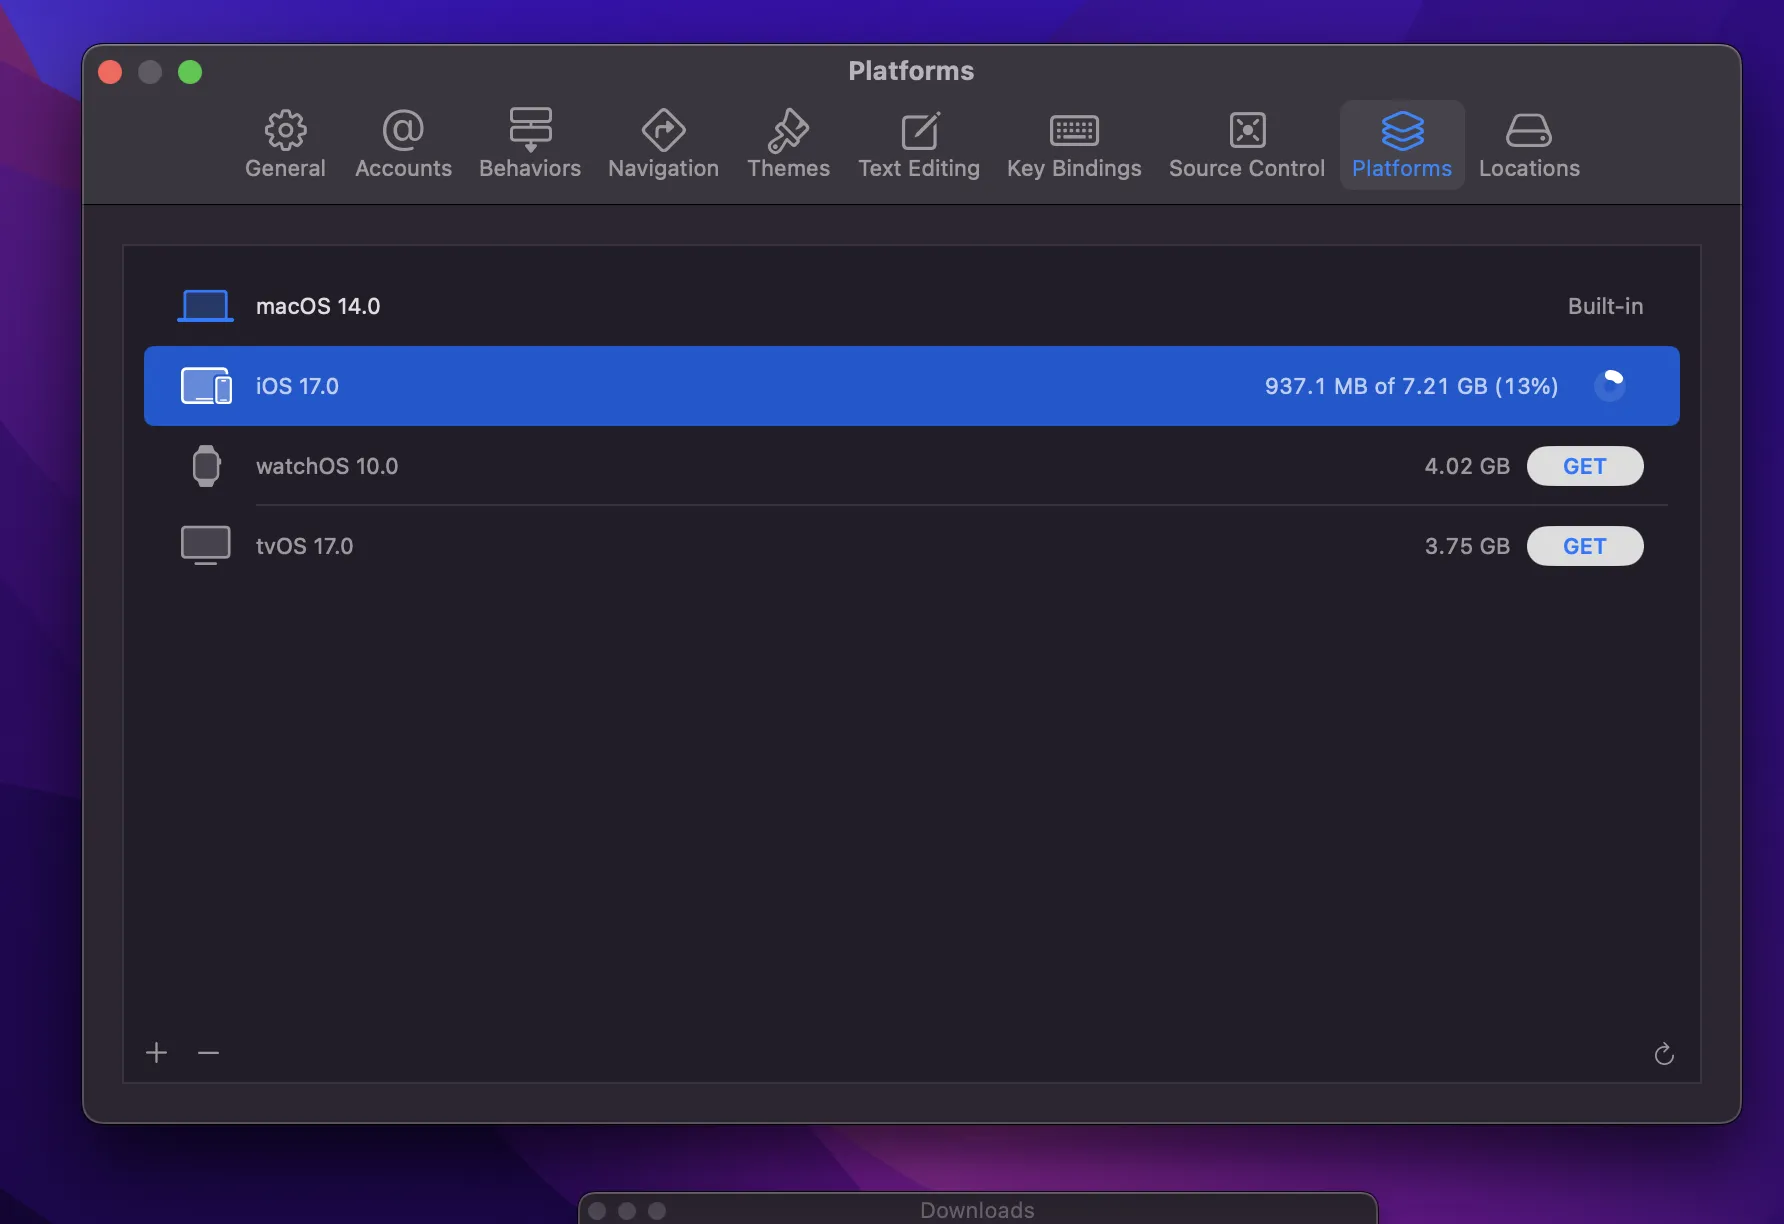This screenshot has height=1224, width=1784.
Task: Click the iOS devices icon
Action: point(206,386)
